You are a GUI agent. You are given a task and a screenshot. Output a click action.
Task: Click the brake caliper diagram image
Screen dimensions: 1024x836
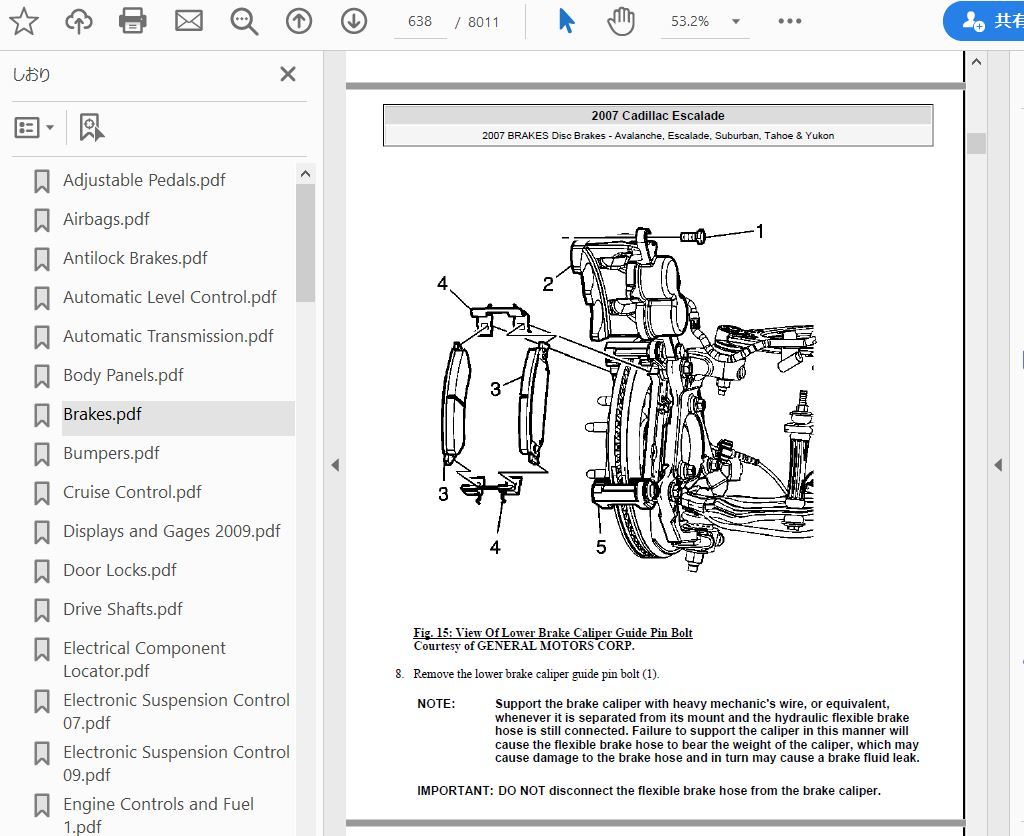click(625, 398)
